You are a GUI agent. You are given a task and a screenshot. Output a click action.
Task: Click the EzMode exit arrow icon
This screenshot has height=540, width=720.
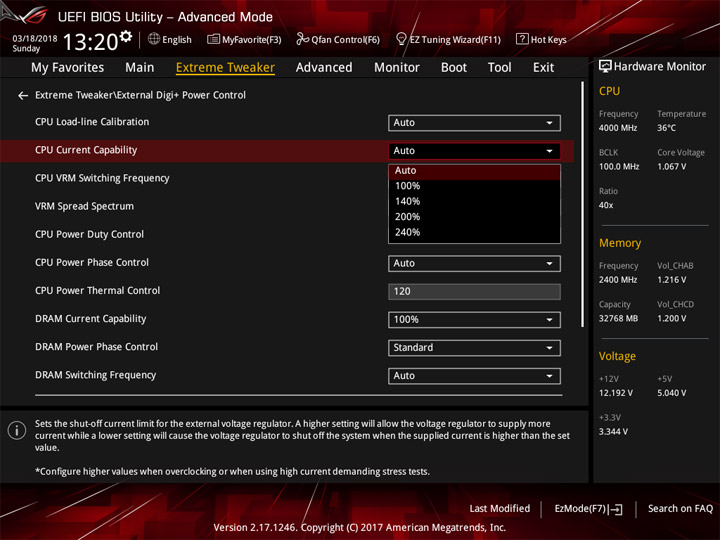click(617, 509)
